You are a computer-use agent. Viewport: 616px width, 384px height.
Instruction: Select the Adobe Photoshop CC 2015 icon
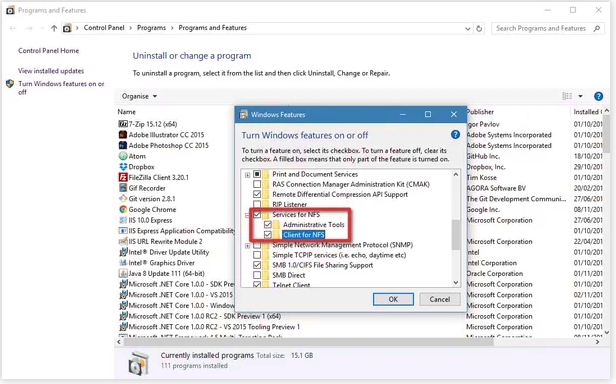(x=123, y=145)
